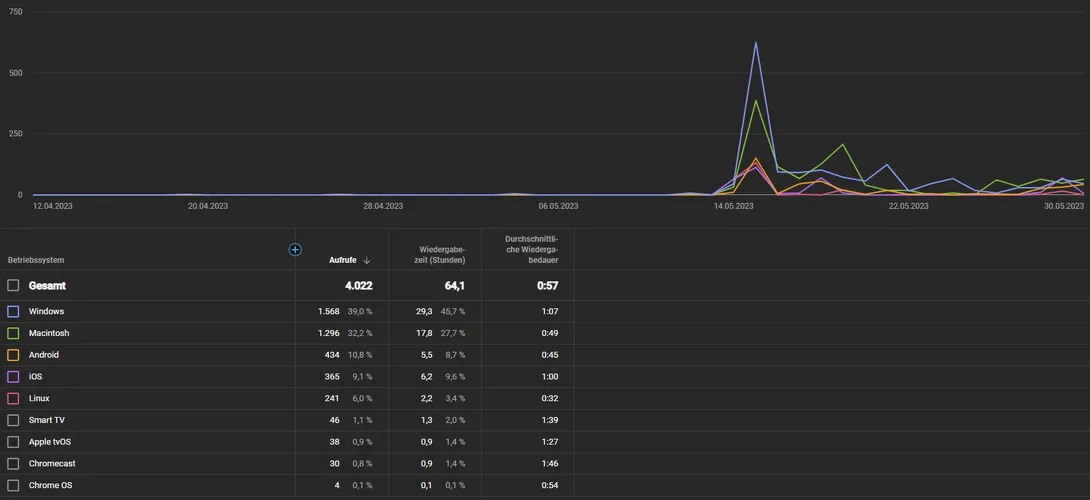
Task: Click the Betriebssystem column header
Action: coord(36,260)
